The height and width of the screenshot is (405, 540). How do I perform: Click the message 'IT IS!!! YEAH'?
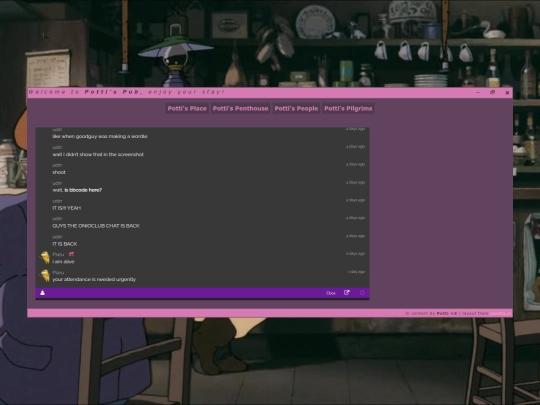click(x=66, y=208)
